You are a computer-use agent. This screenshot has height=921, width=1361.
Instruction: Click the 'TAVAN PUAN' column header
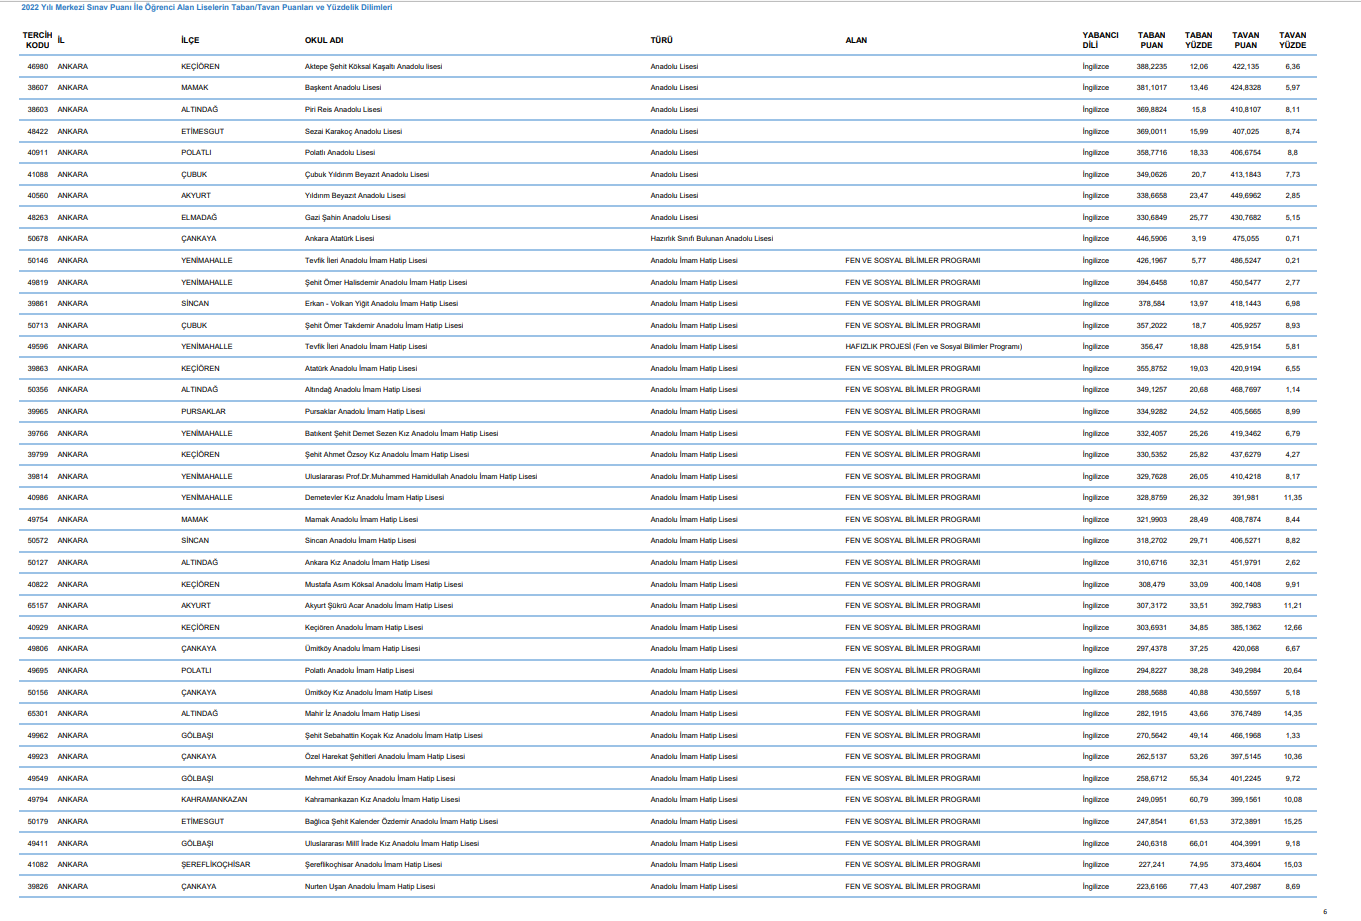pos(1245,40)
